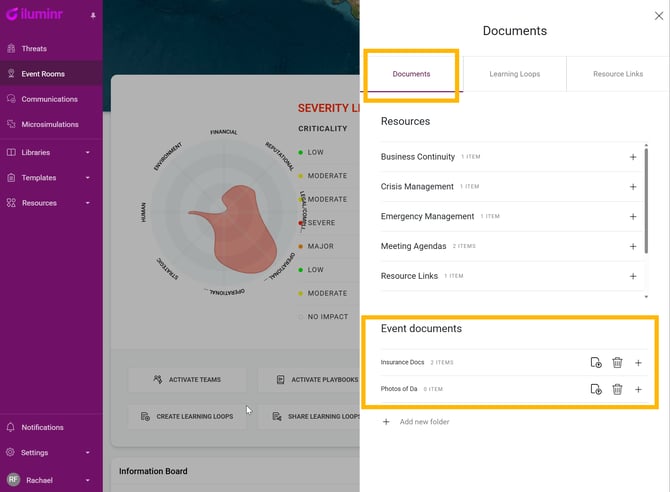The height and width of the screenshot is (492, 670).
Task: Delete the Insurance Docs folder
Action: [617, 362]
